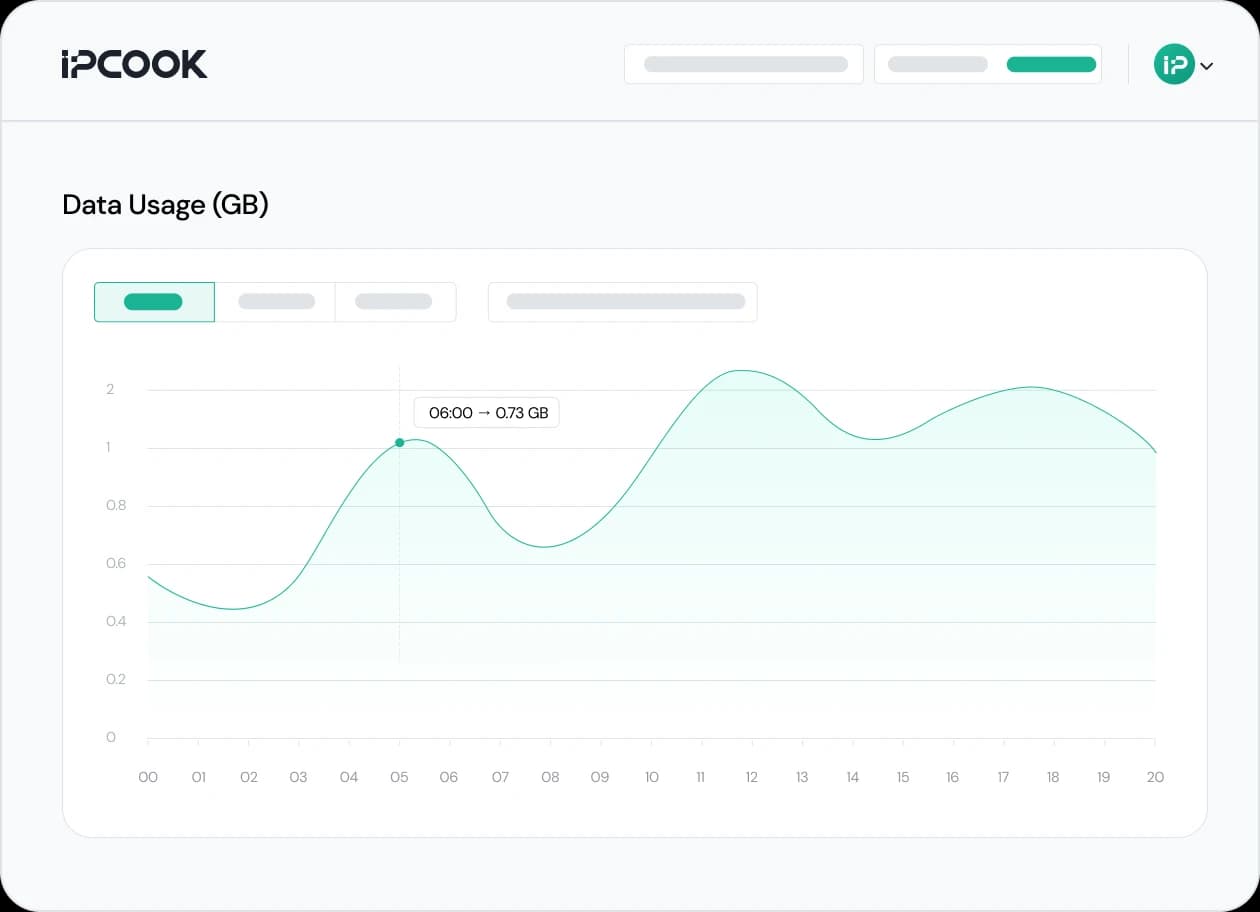This screenshot has height=912, width=1260.
Task: Select the third time range tab
Action: 395,302
